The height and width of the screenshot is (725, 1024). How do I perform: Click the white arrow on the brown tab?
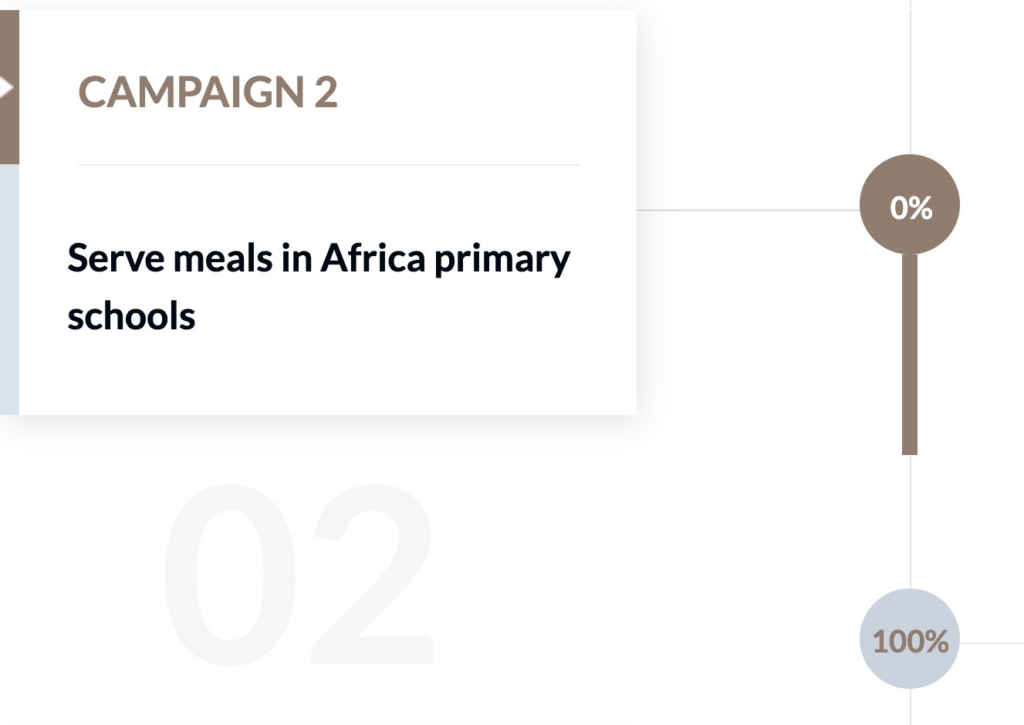(x=6, y=88)
